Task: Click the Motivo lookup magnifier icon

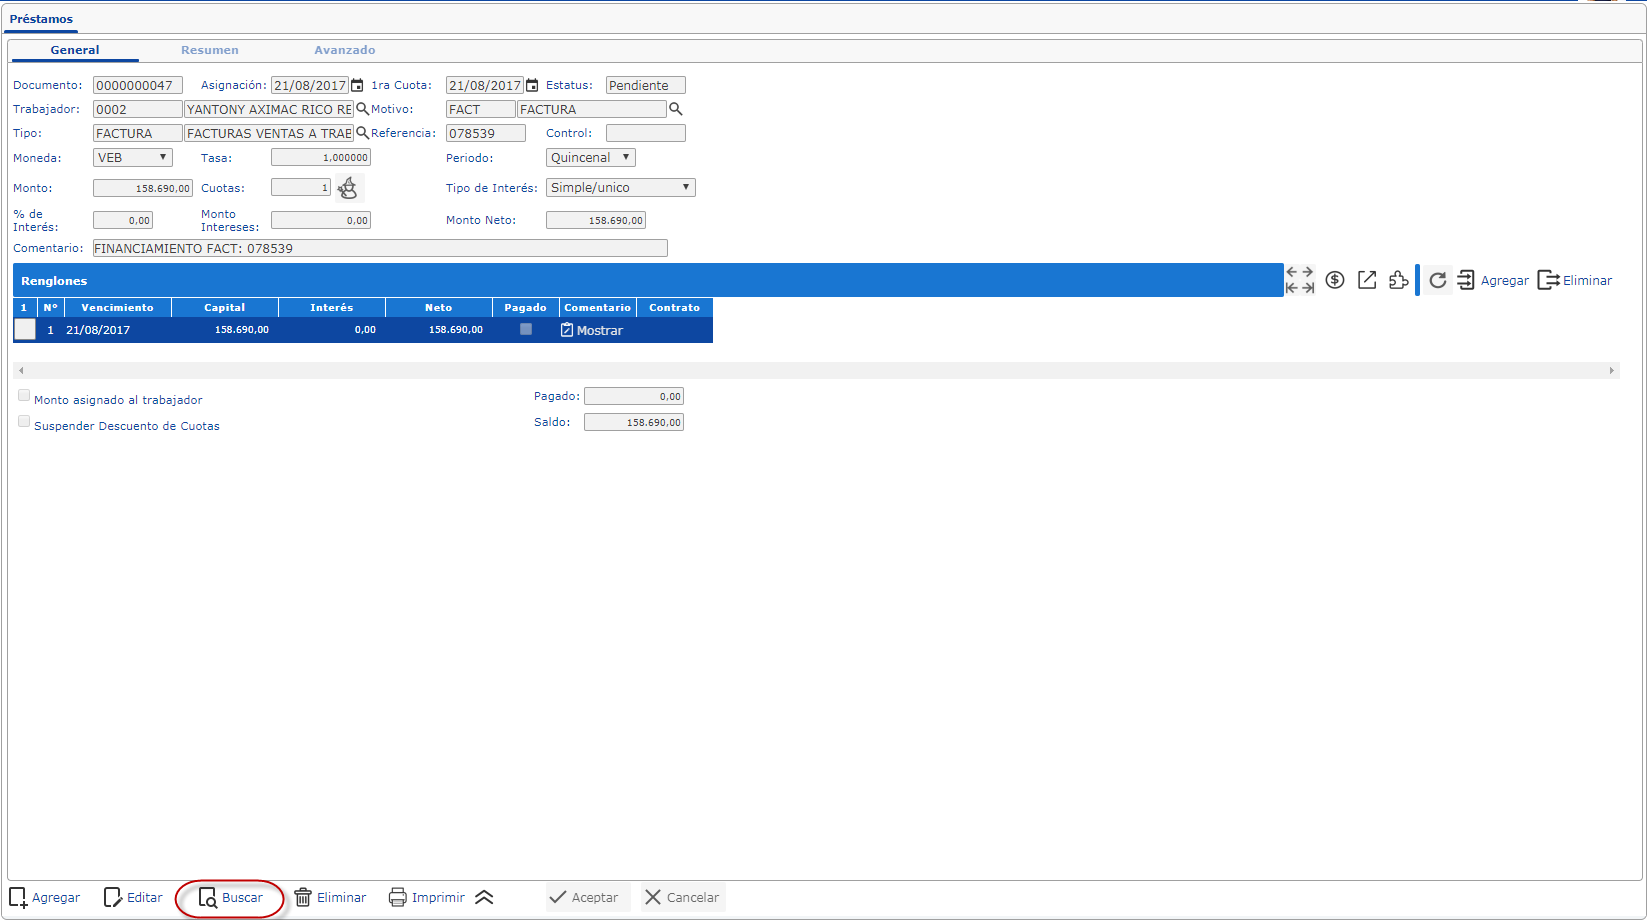Action: tap(675, 109)
